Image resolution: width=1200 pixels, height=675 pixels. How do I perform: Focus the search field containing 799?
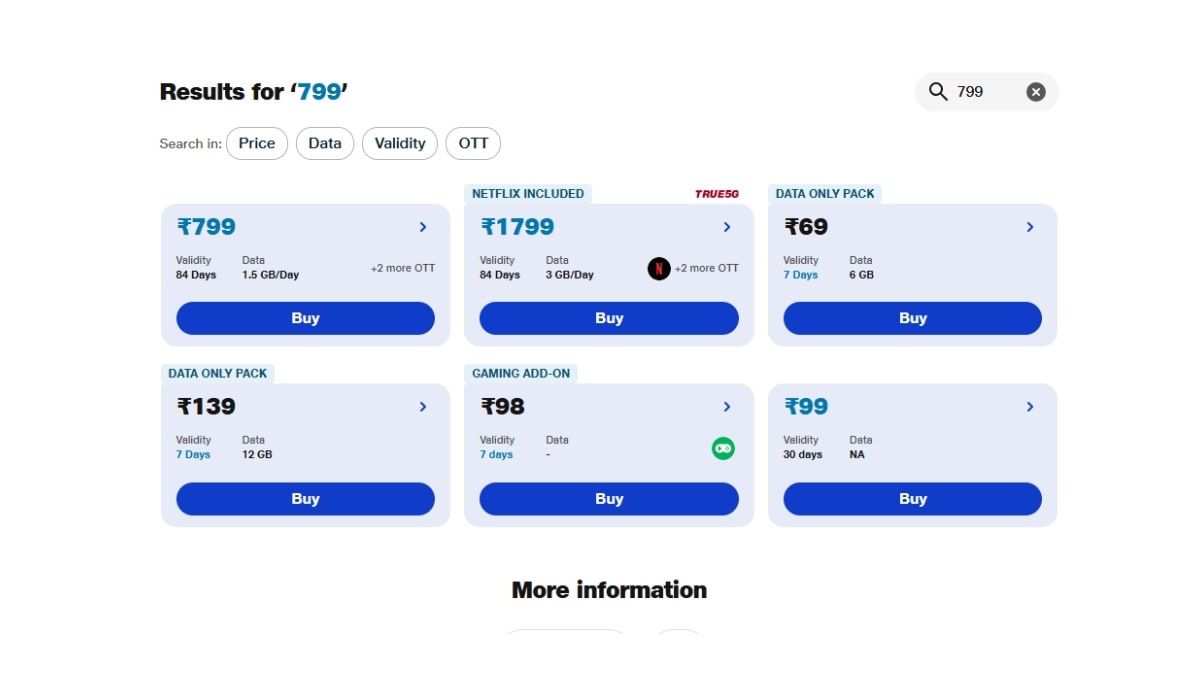pyautogui.click(x=986, y=92)
